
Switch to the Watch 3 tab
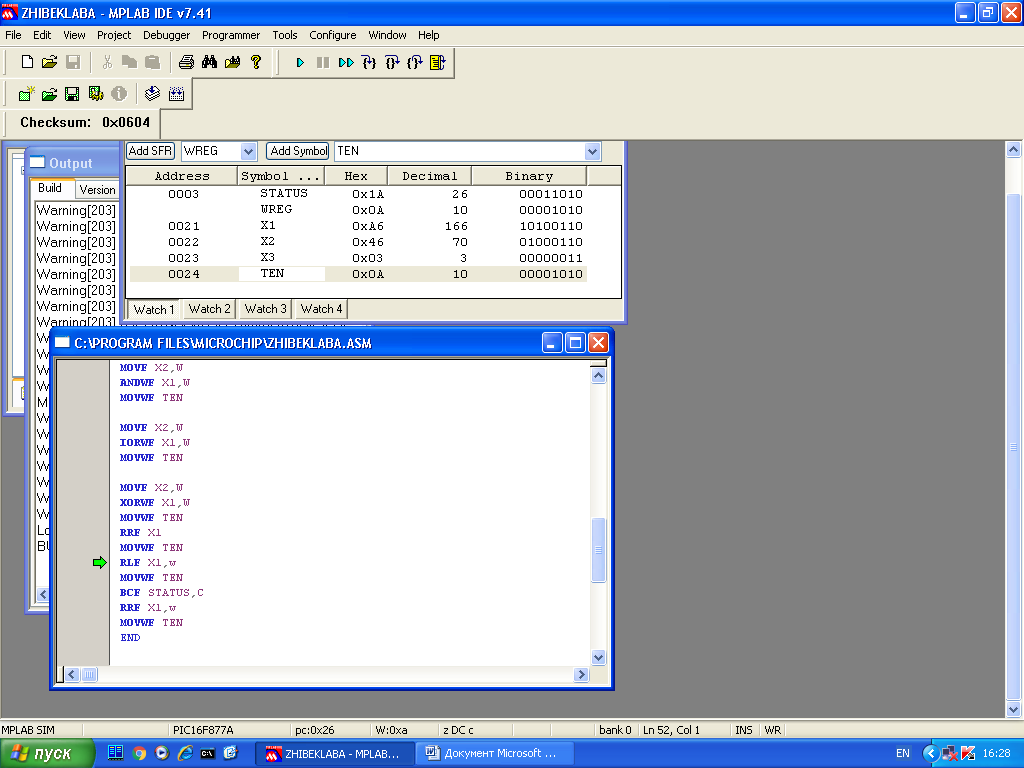(x=265, y=309)
